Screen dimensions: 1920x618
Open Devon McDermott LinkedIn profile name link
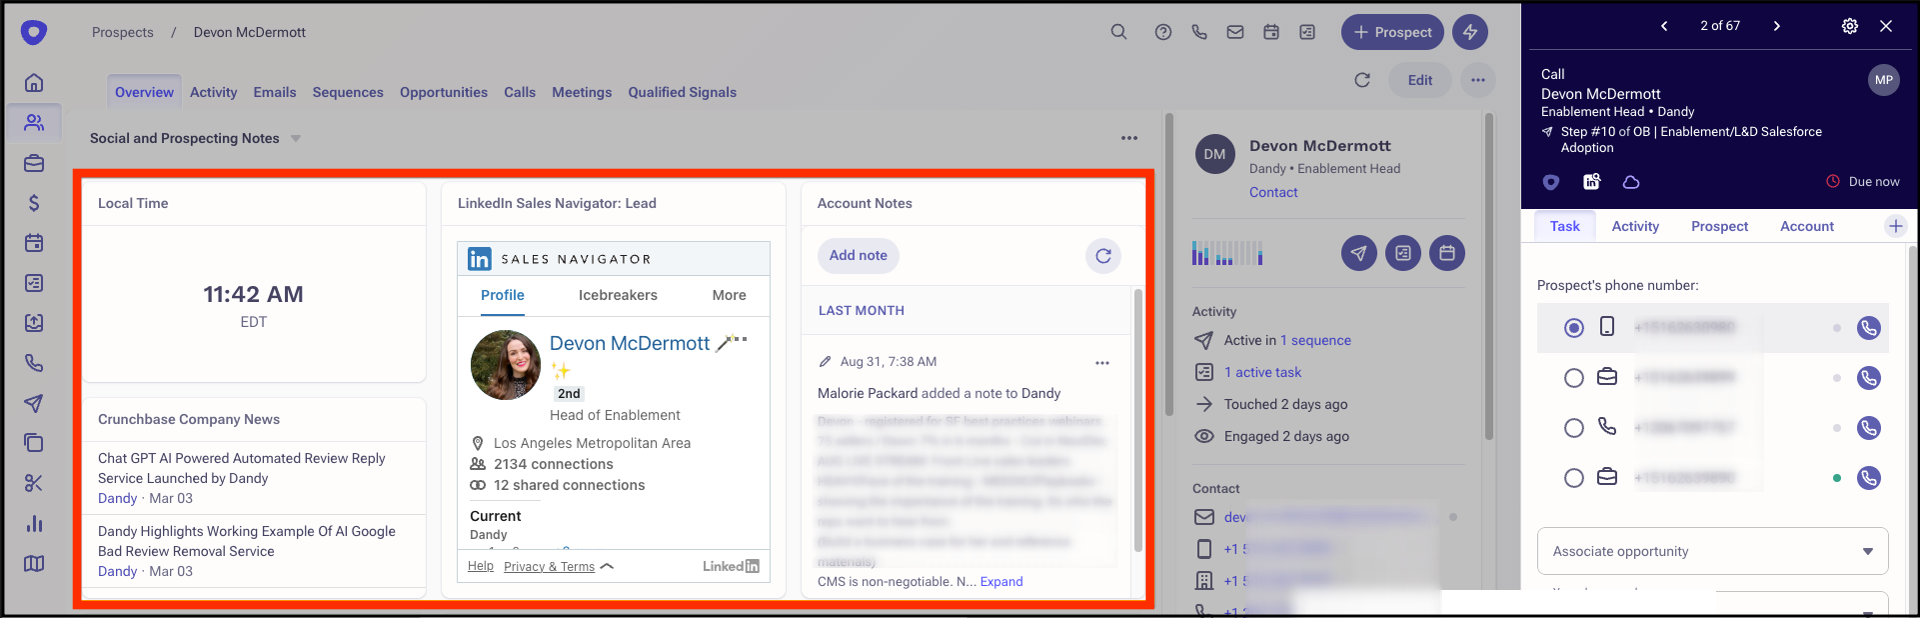(630, 343)
